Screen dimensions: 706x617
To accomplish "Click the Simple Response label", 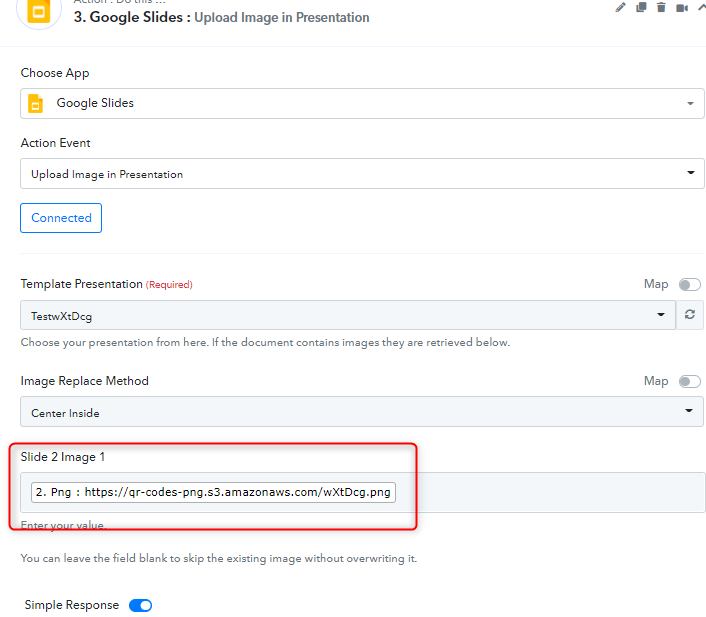I will pos(72,605).
